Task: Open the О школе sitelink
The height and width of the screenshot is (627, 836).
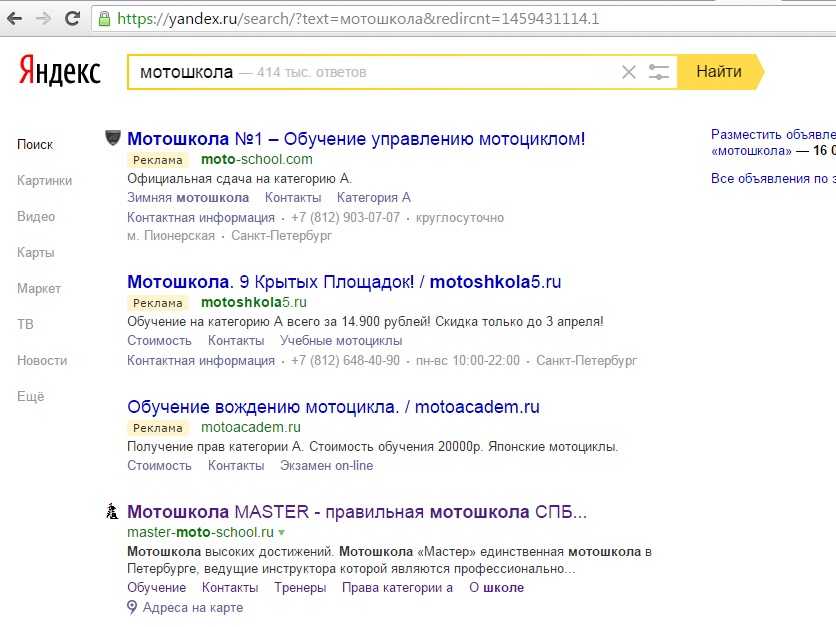Action: point(496,588)
